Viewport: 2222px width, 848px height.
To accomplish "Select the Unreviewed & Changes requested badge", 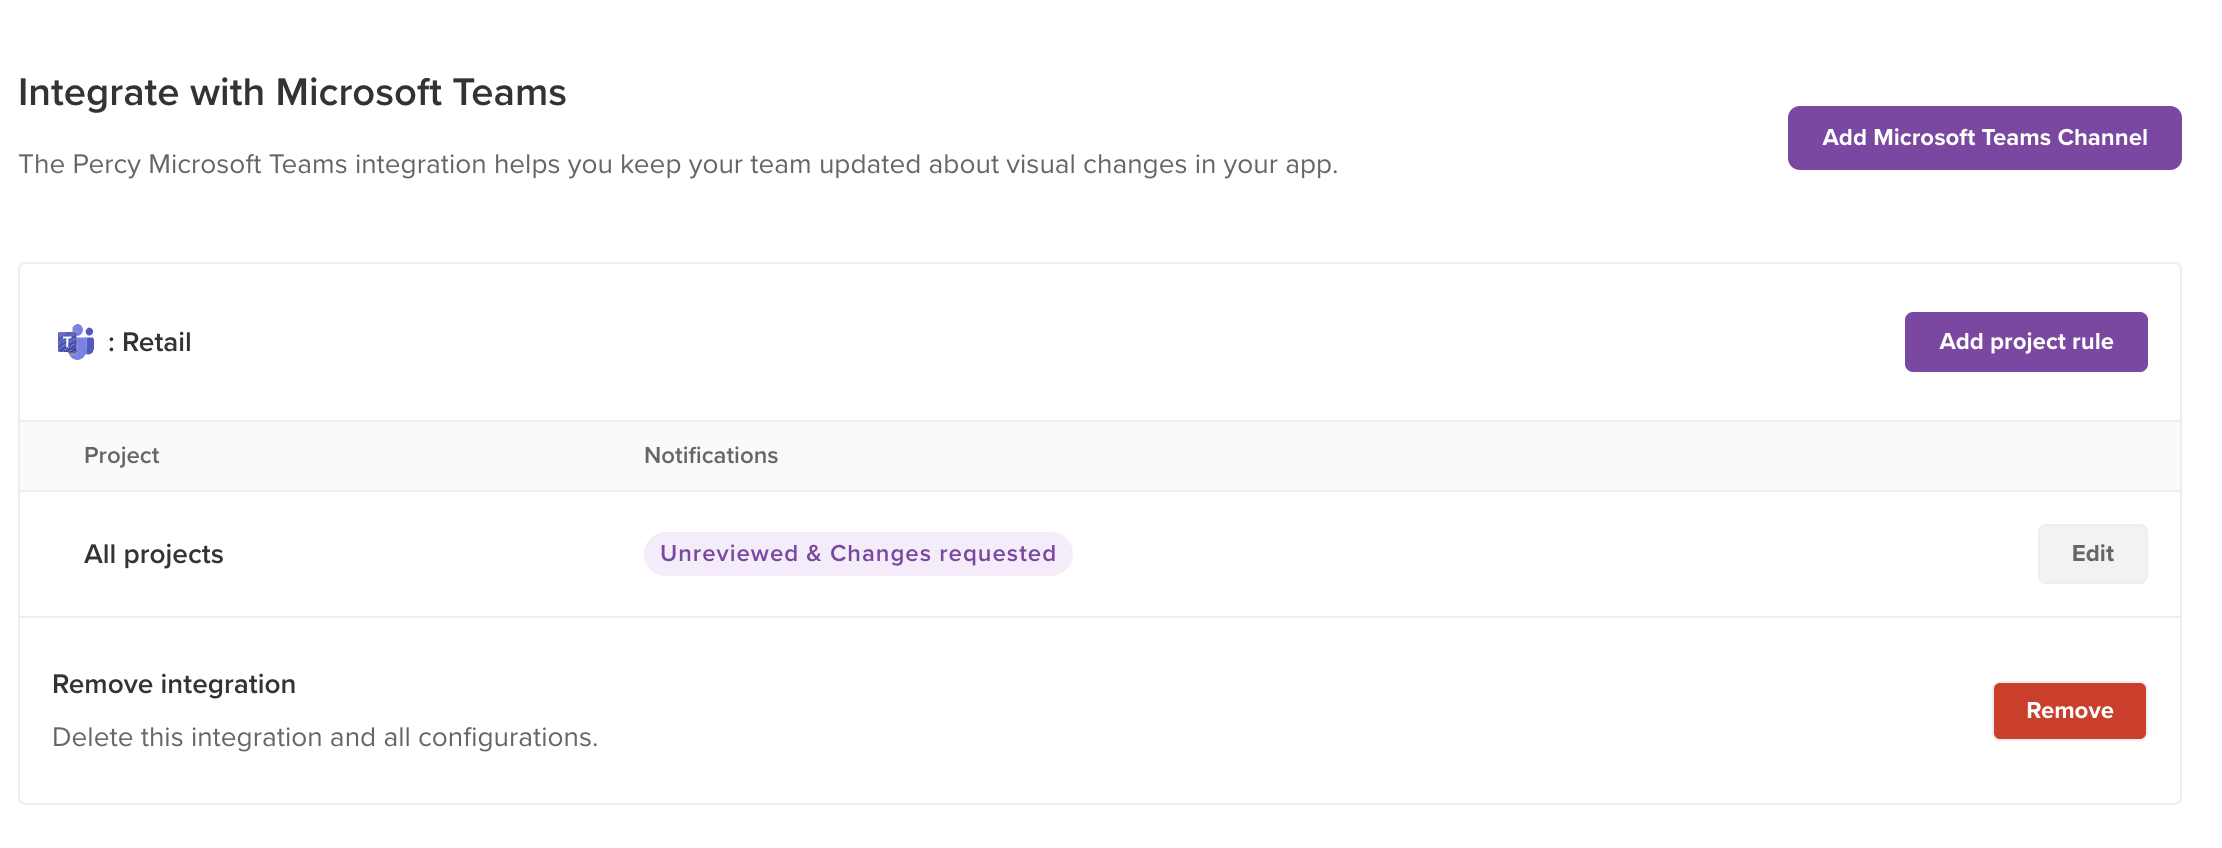I will coord(858,554).
